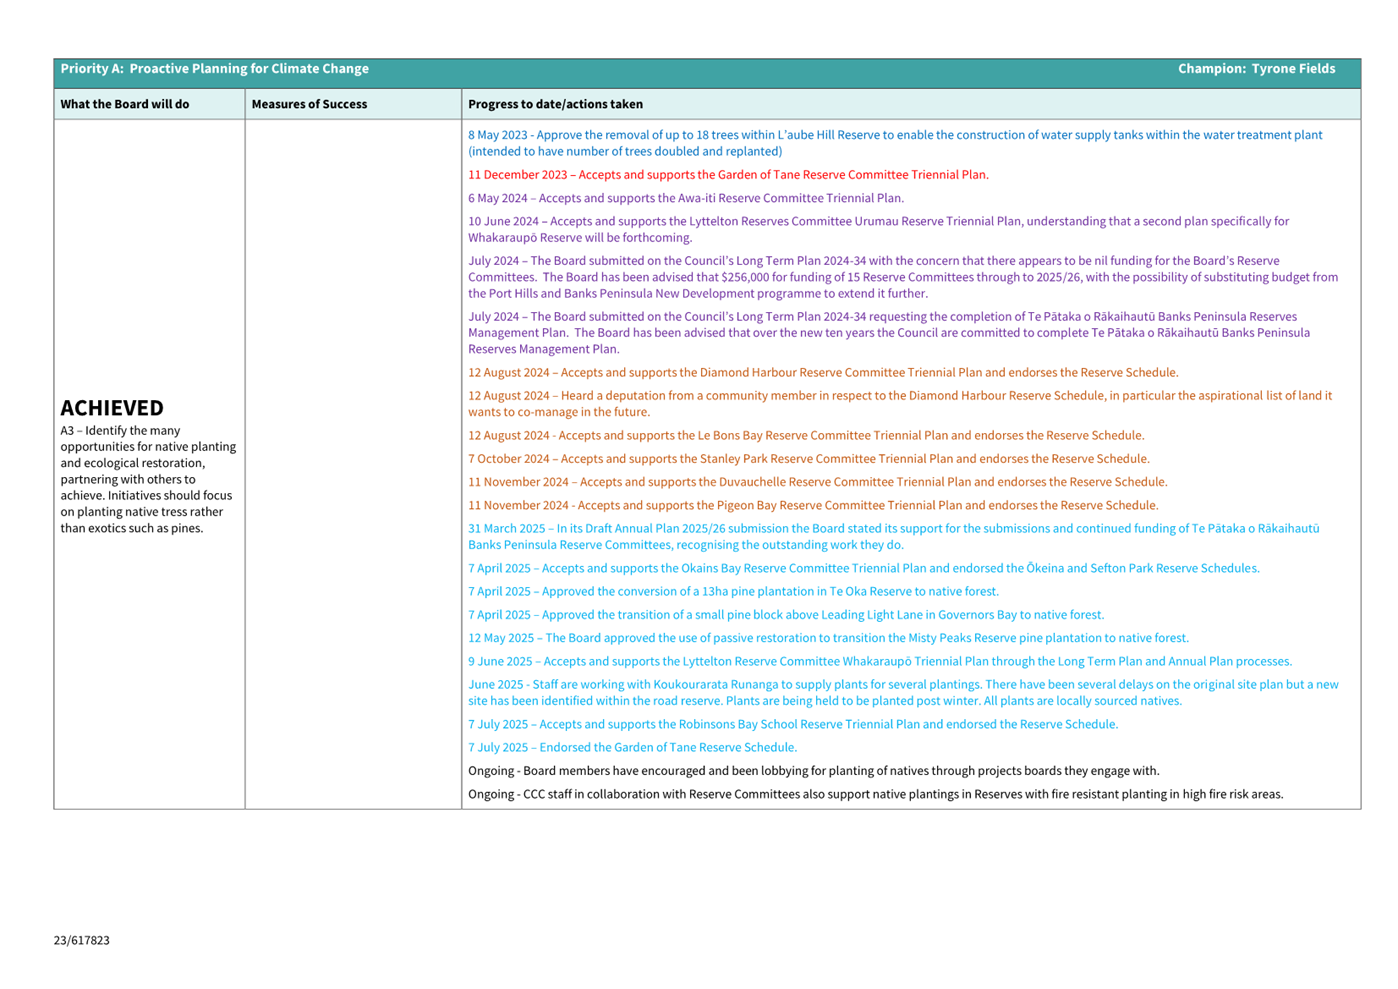1398x989 pixels.
Task: Select the 6 May 2024 Awa-iti Reserve entry
Action: click(x=686, y=198)
